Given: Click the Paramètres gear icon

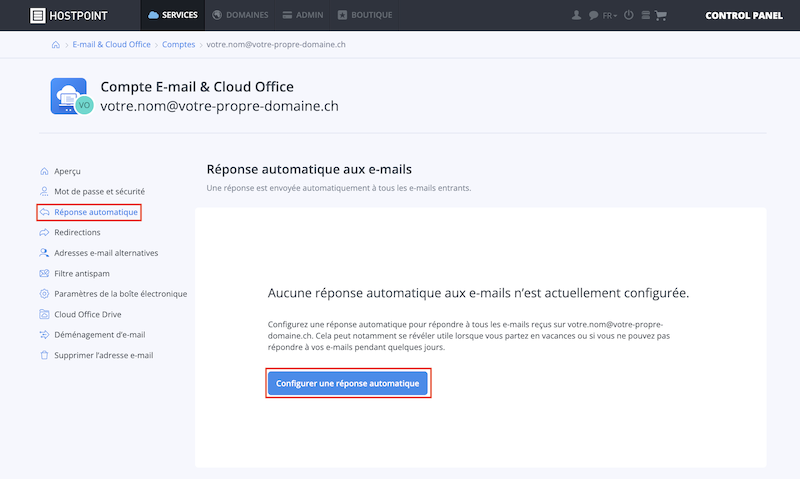Looking at the screenshot, I should [x=44, y=294].
